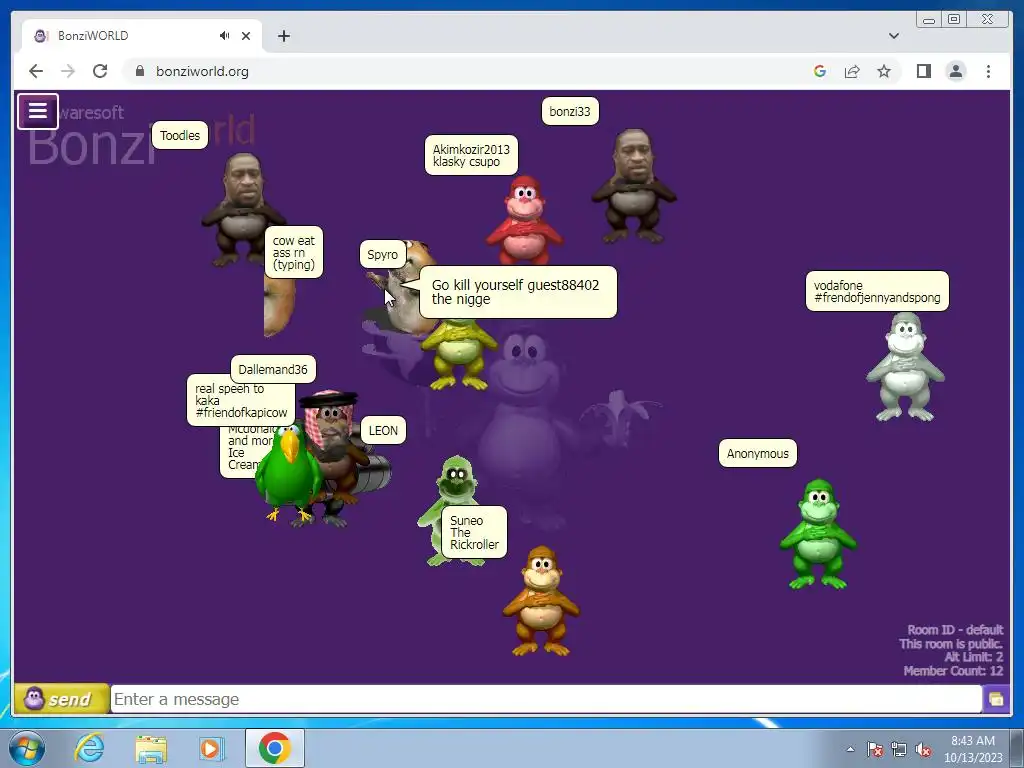Click the Room ID - default text
Screen dimensions: 1024x768
point(955,630)
